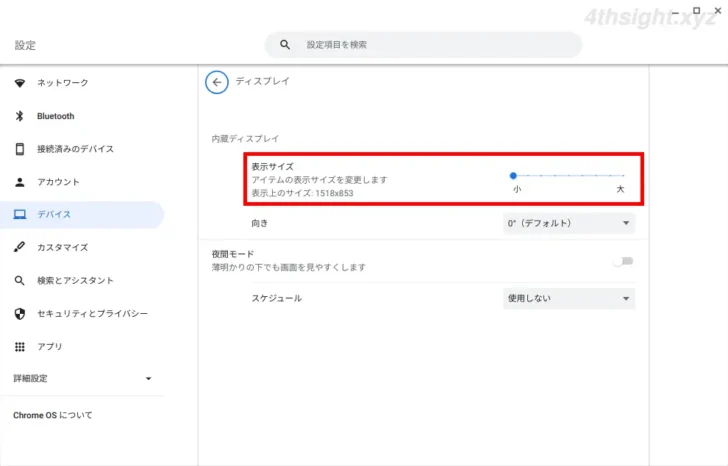The height and width of the screenshot is (466, 728).
Task: Click the grid icon beside アプリ
Action: click(20, 347)
